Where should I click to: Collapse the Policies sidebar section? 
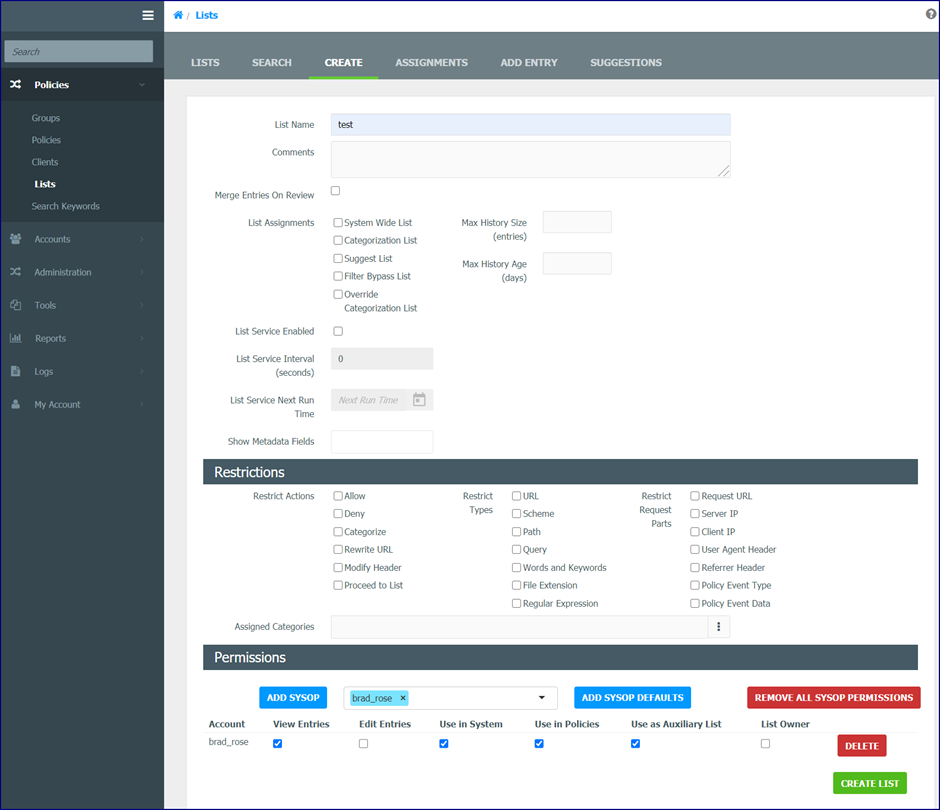tap(142, 85)
